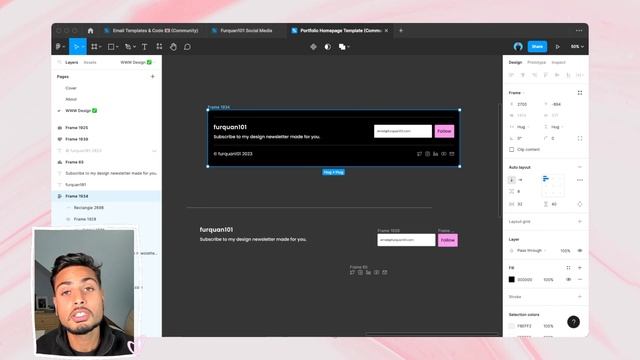Screen dimensions: 640x360
Task: Open fill style library icon
Action: click(x=568, y=268)
